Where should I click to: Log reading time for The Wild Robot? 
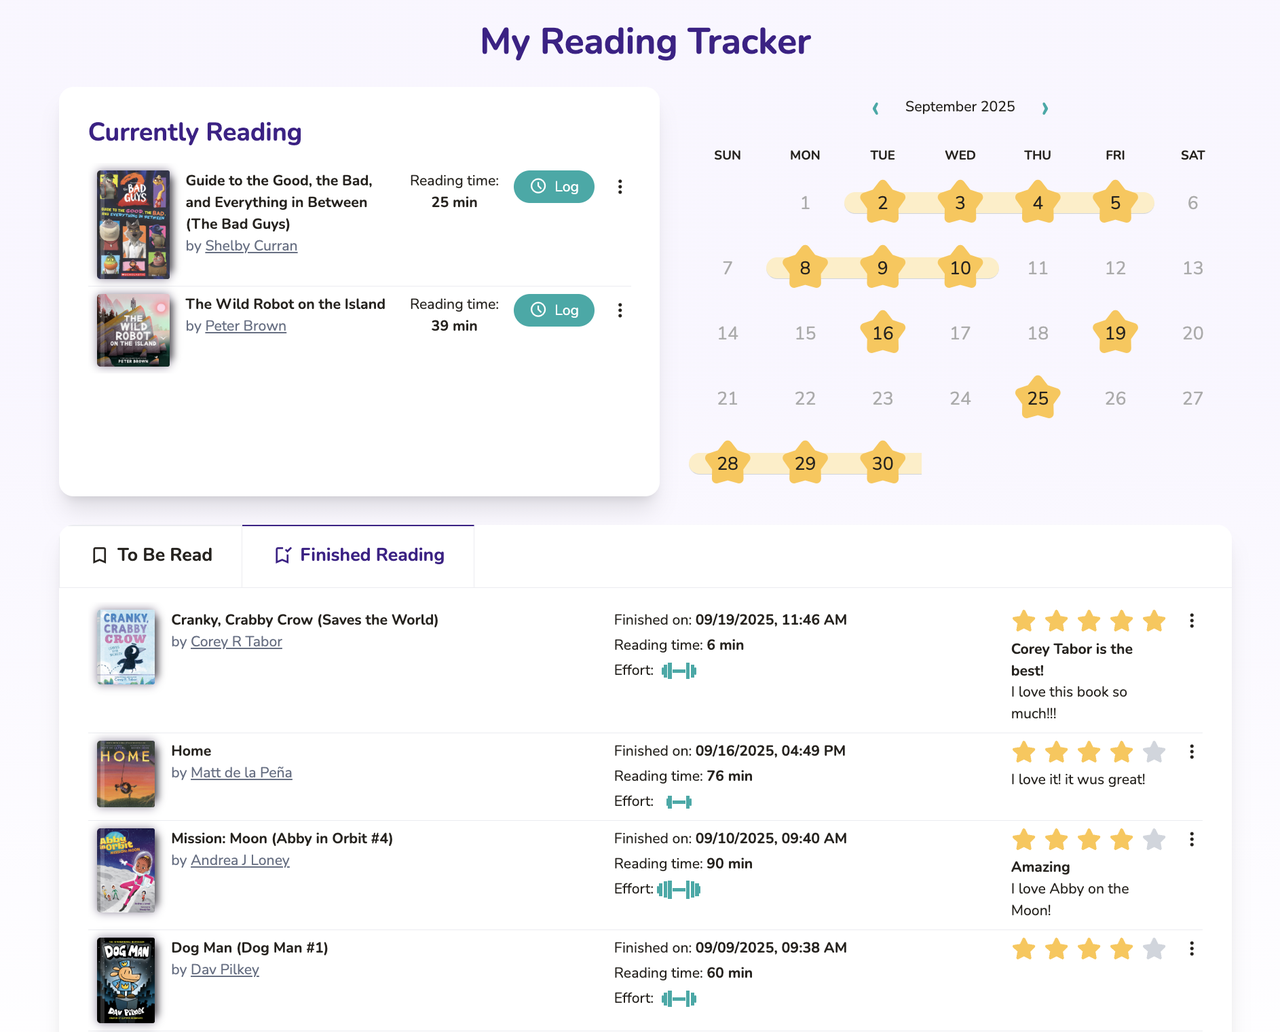tap(554, 310)
